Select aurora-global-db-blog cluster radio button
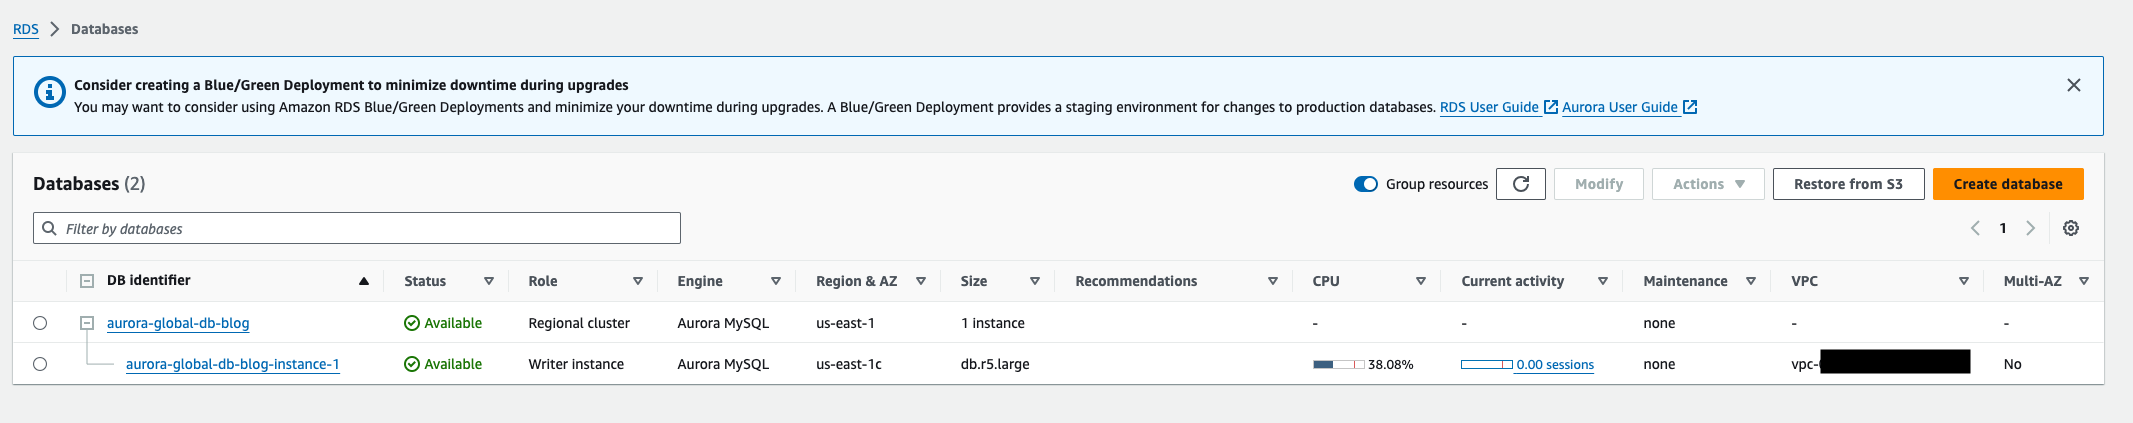Screen dimensions: 2133x423 pyautogui.click(x=40, y=323)
